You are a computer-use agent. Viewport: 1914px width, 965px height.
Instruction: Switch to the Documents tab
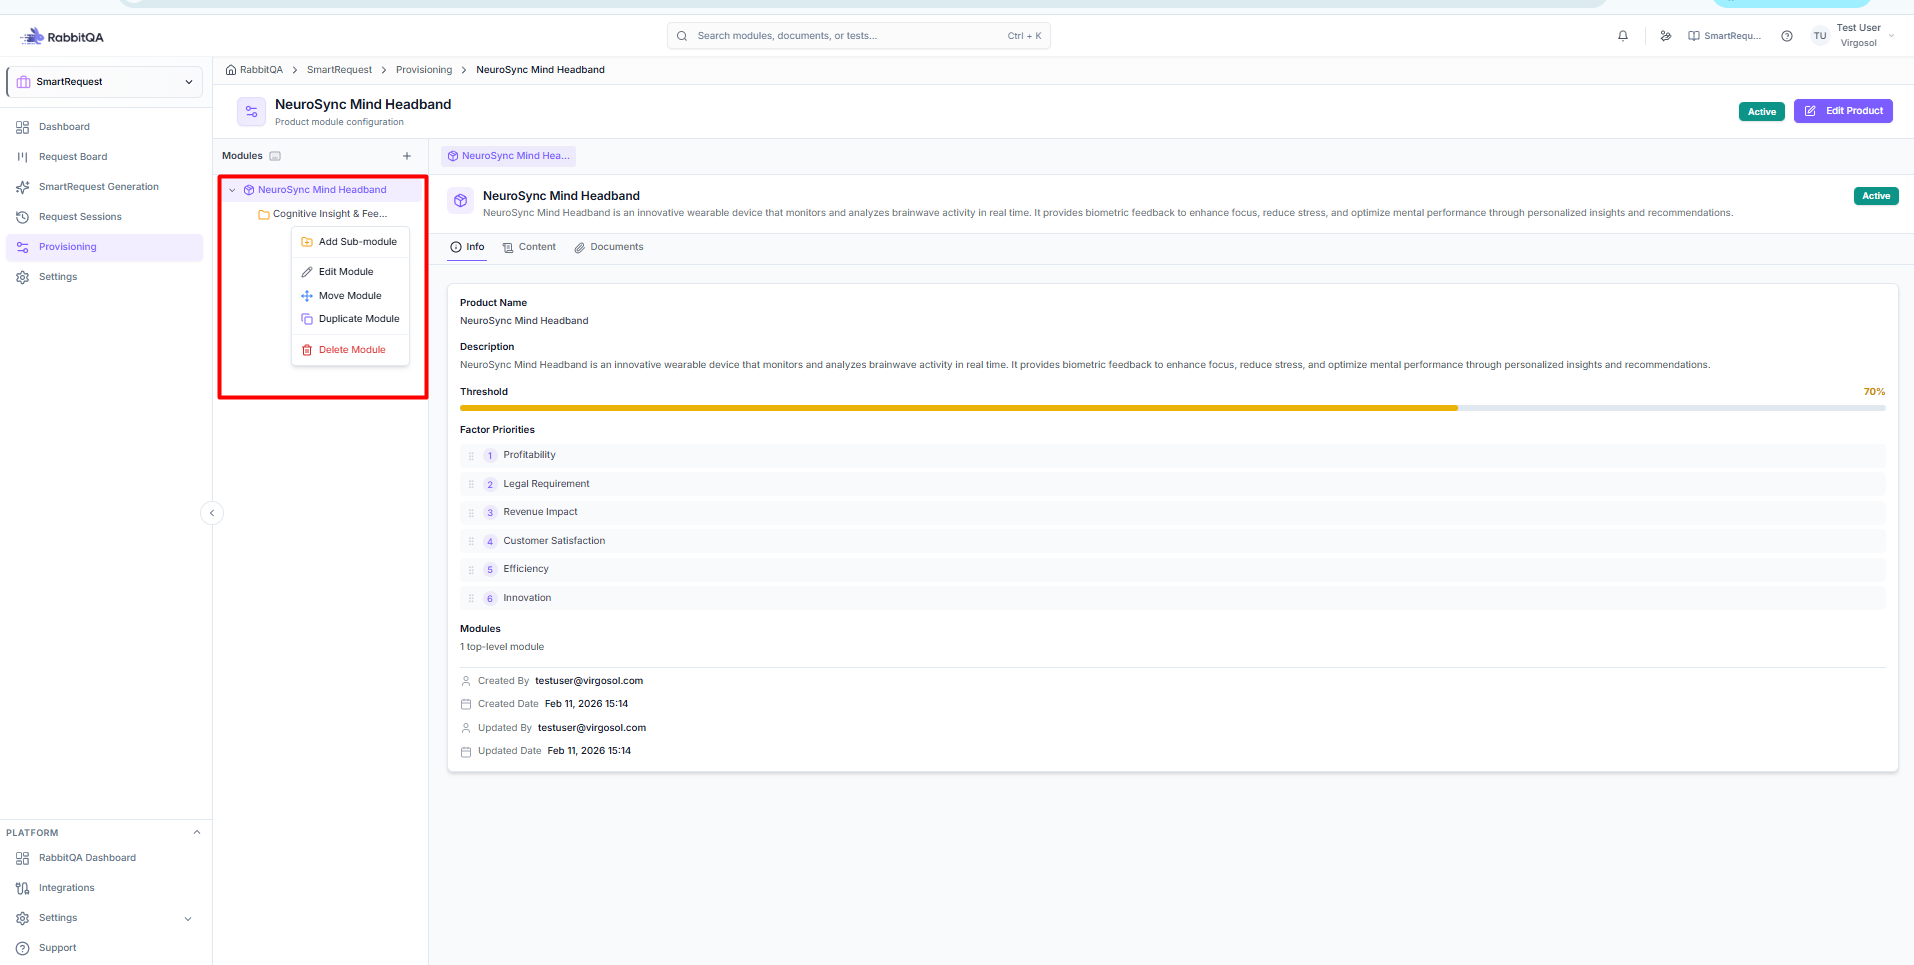point(609,247)
